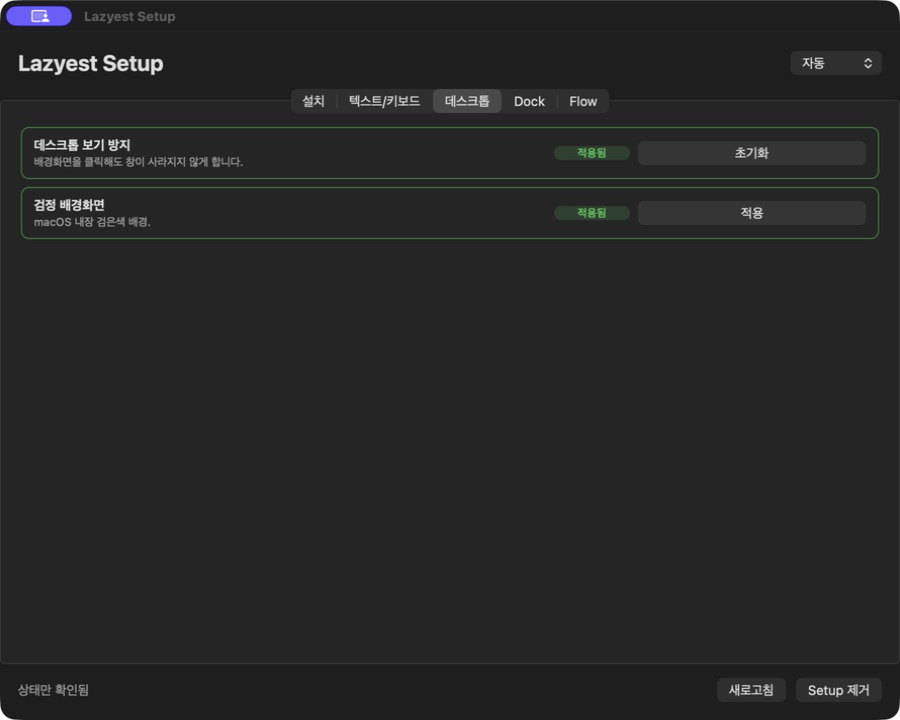
Task: Click the description 'macOS 내장 검은색 배경.'
Action: [92, 222]
